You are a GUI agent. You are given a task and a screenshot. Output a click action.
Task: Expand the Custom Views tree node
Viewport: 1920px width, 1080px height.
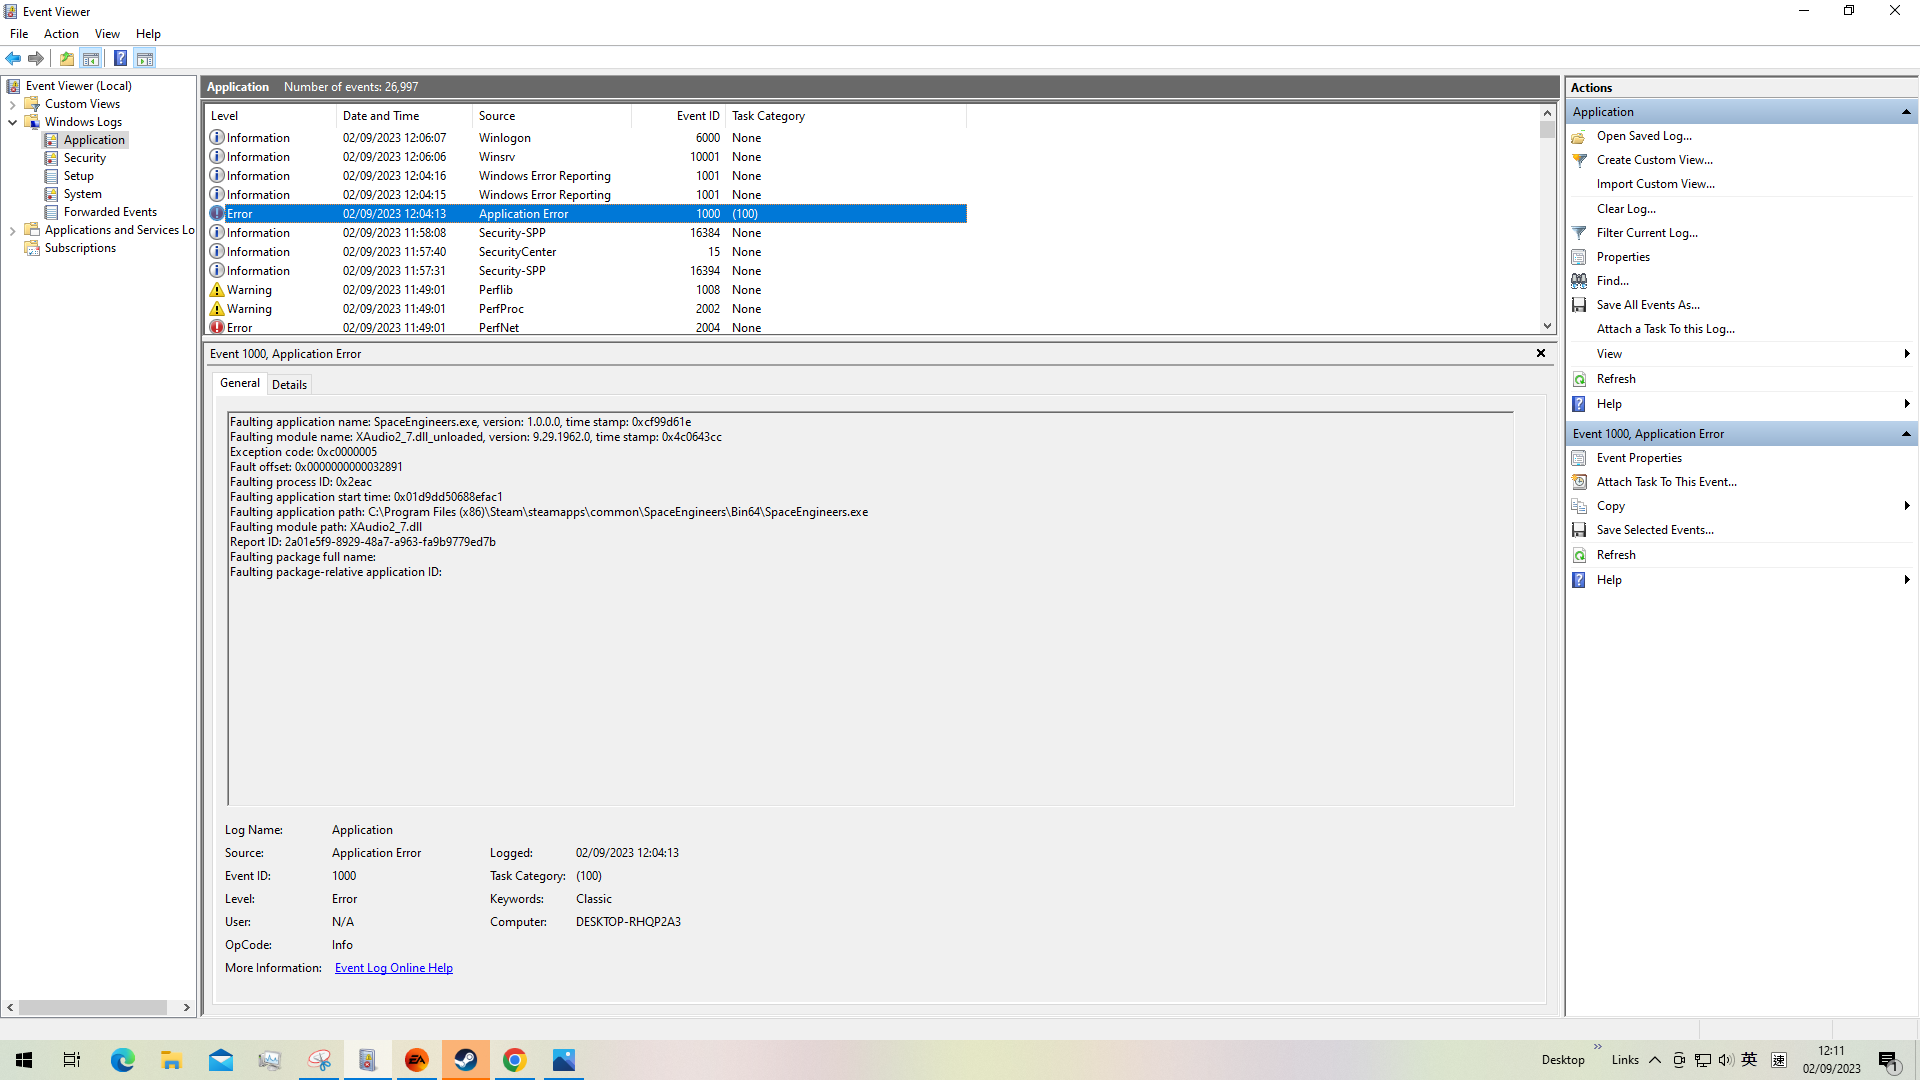coord(12,104)
